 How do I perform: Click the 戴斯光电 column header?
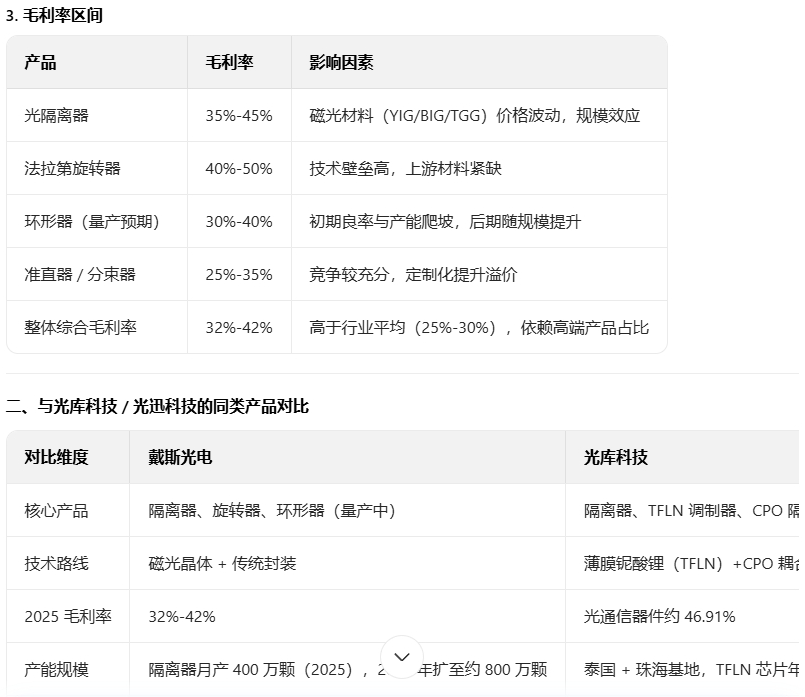181,458
